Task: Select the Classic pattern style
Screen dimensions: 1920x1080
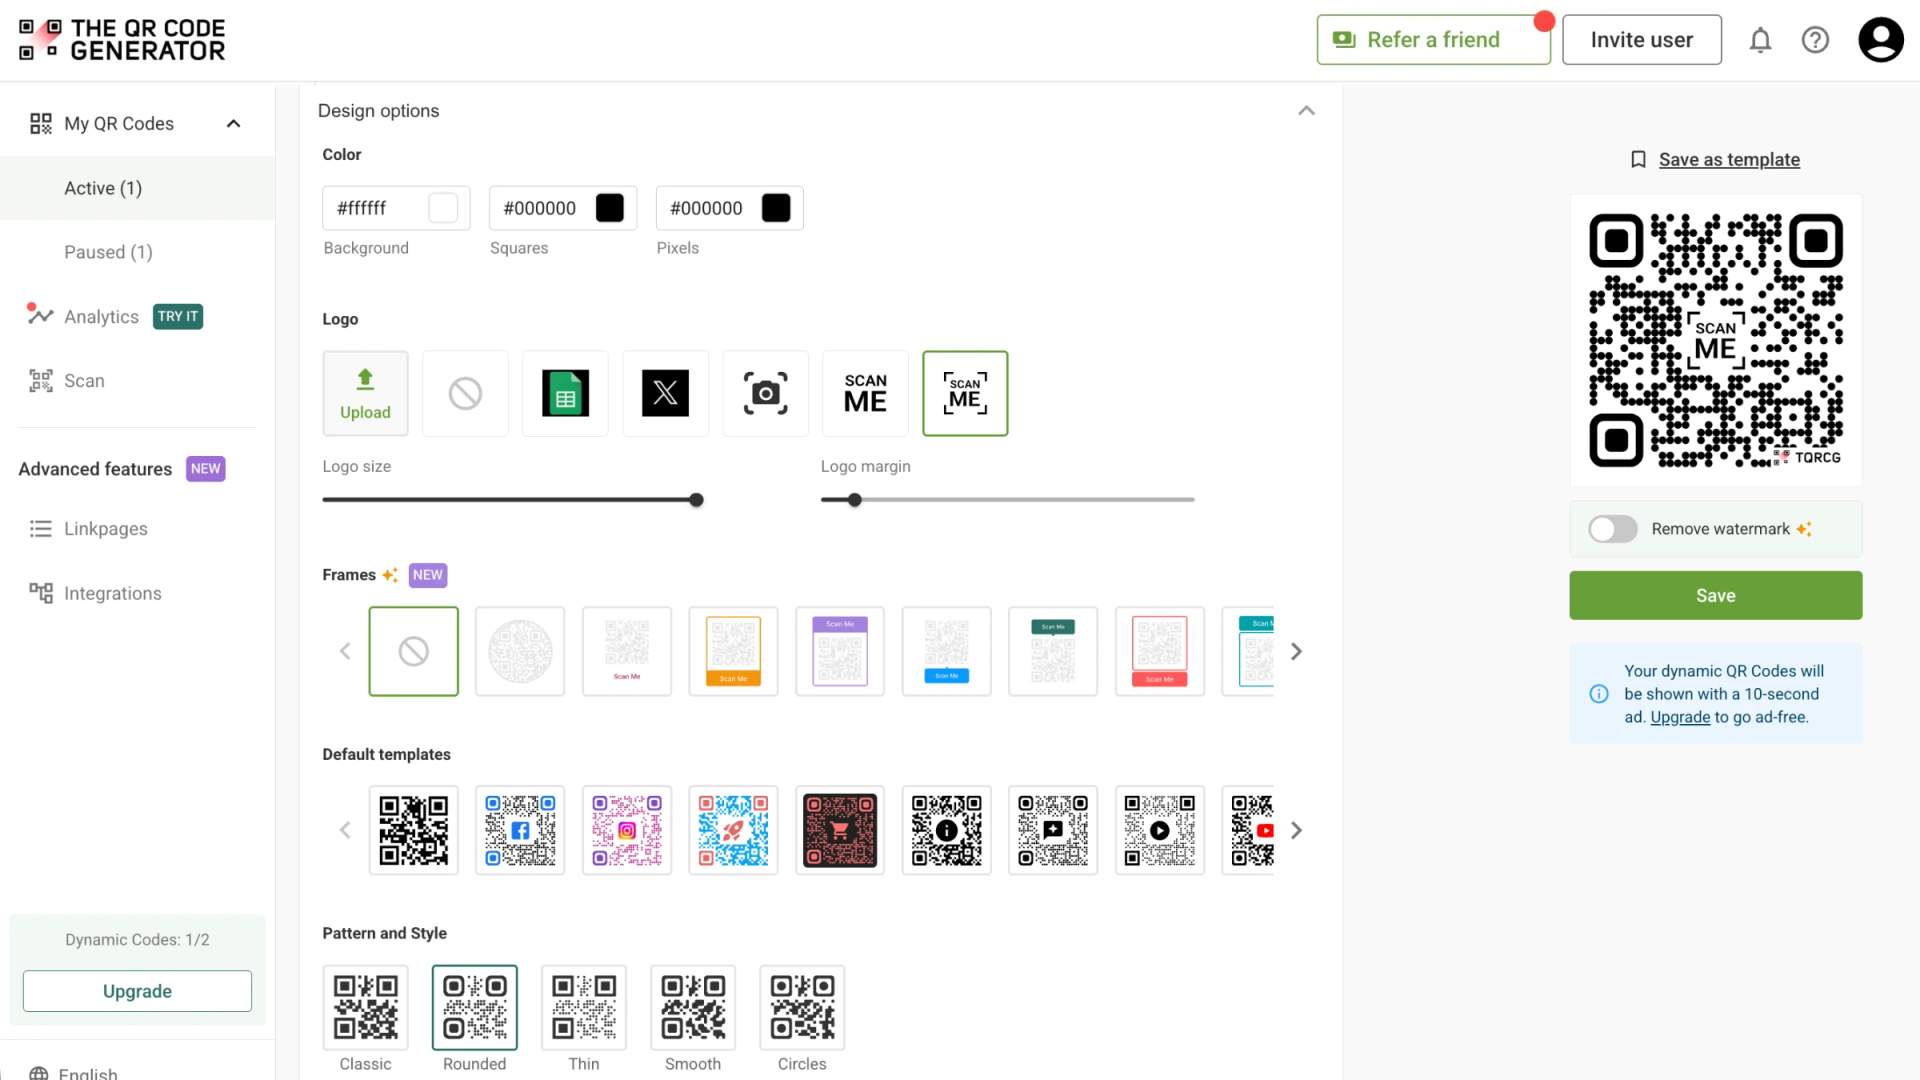Action: click(365, 1008)
